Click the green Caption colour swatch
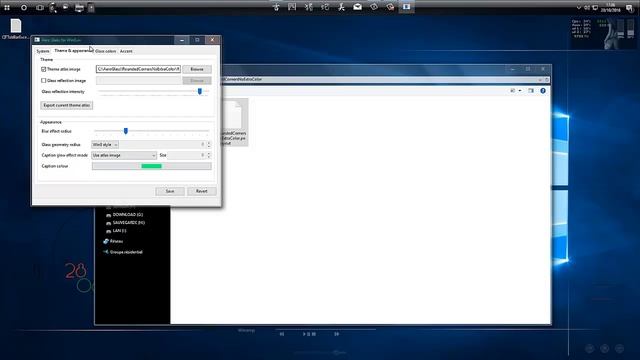This screenshot has height=360, width=640. point(151,166)
